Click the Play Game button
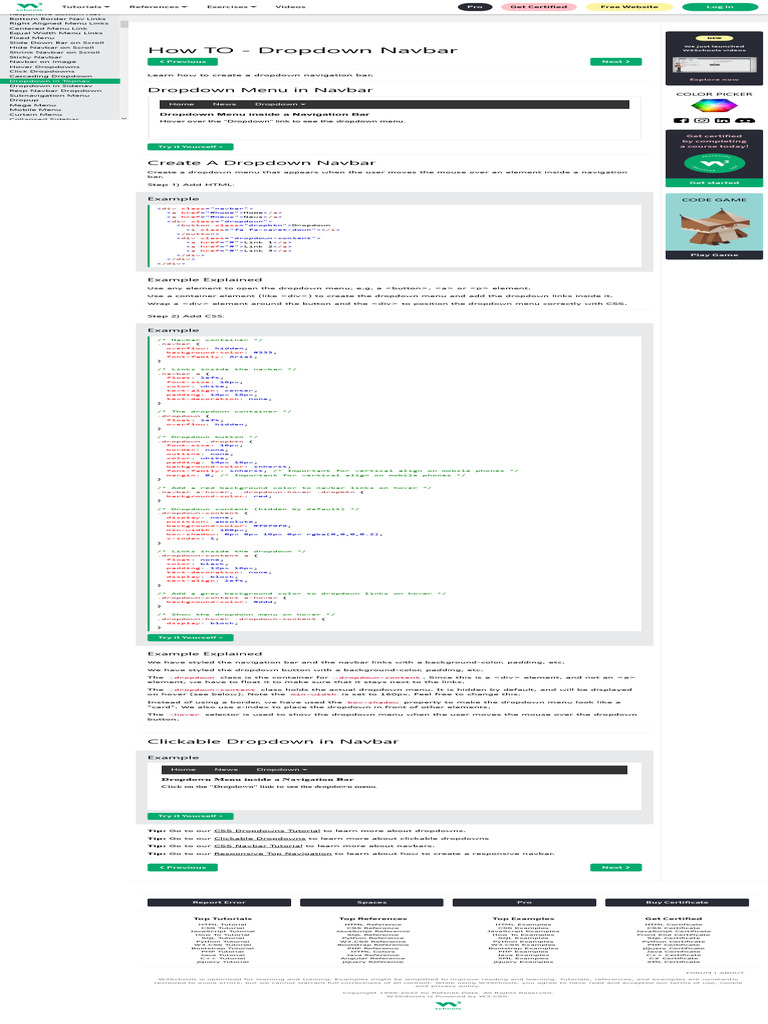The height and width of the screenshot is (1024, 768). (714, 255)
